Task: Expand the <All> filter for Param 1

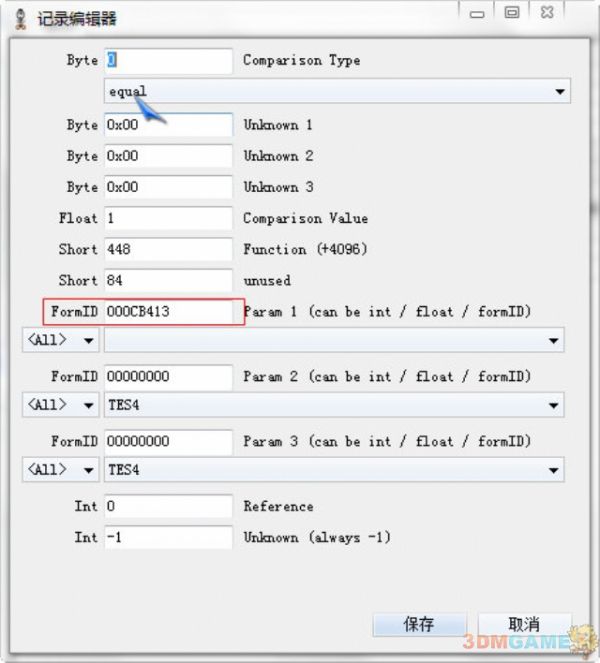Action: [x=60, y=341]
